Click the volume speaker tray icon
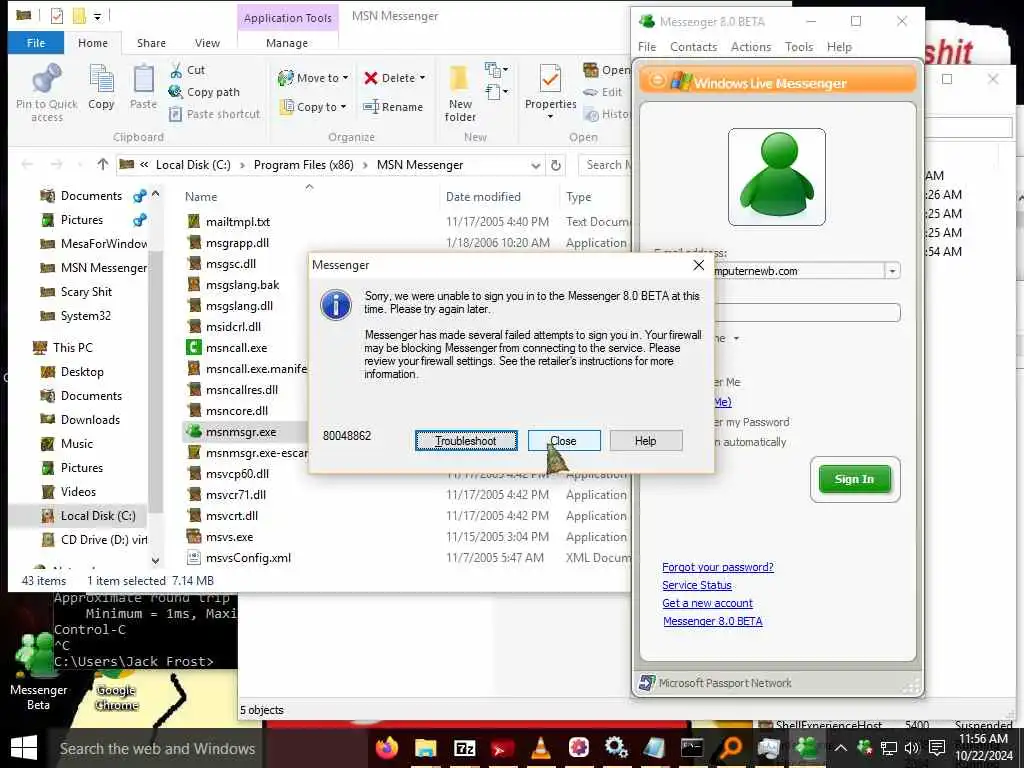This screenshot has height=768, width=1024. (912, 748)
